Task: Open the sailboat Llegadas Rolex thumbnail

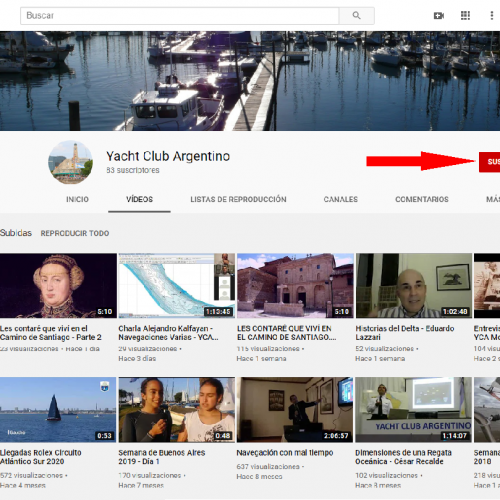Action: pos(58,410)
